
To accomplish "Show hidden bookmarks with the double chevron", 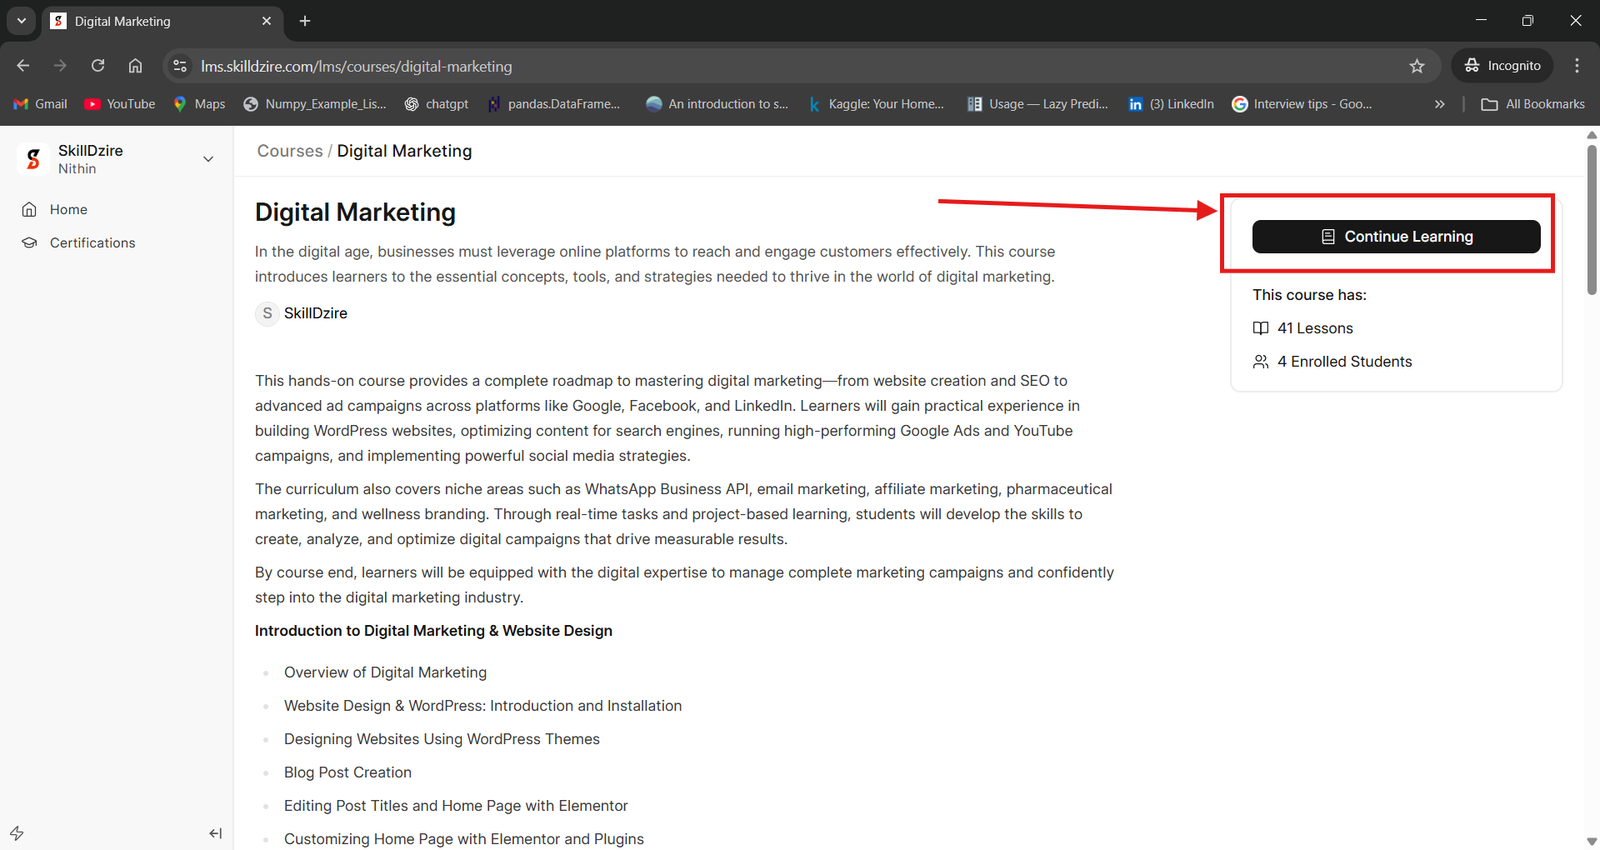I will [x=1439, y=104].
